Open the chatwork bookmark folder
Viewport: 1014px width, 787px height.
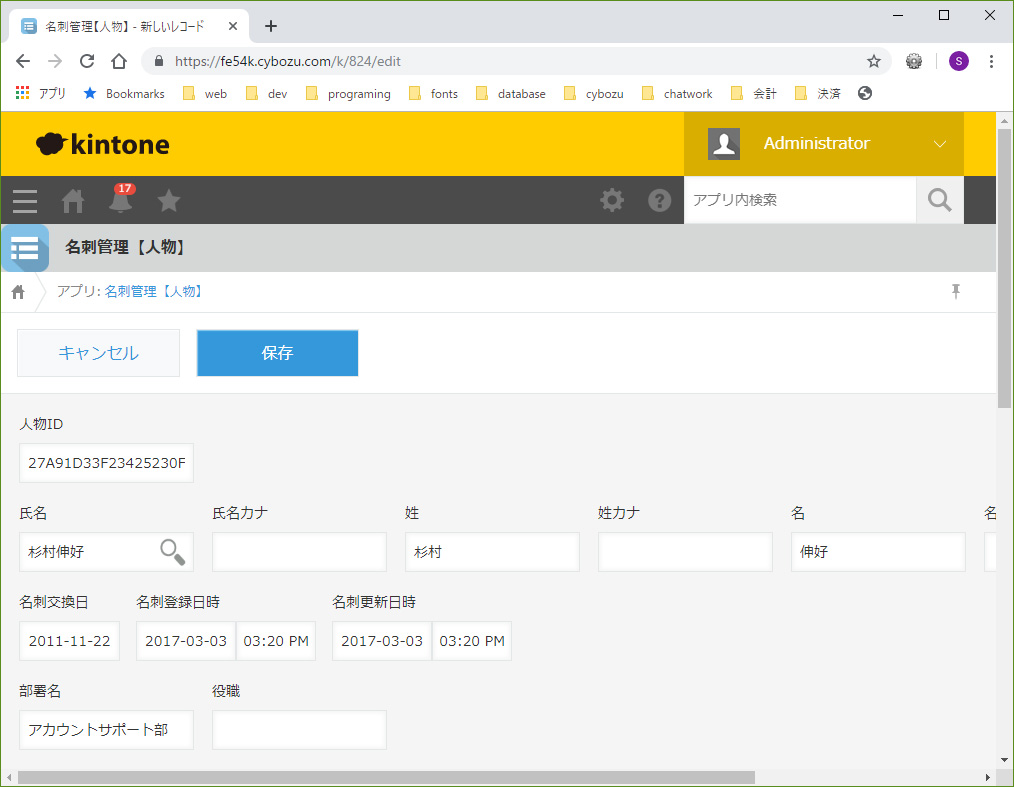click(677, 94)
